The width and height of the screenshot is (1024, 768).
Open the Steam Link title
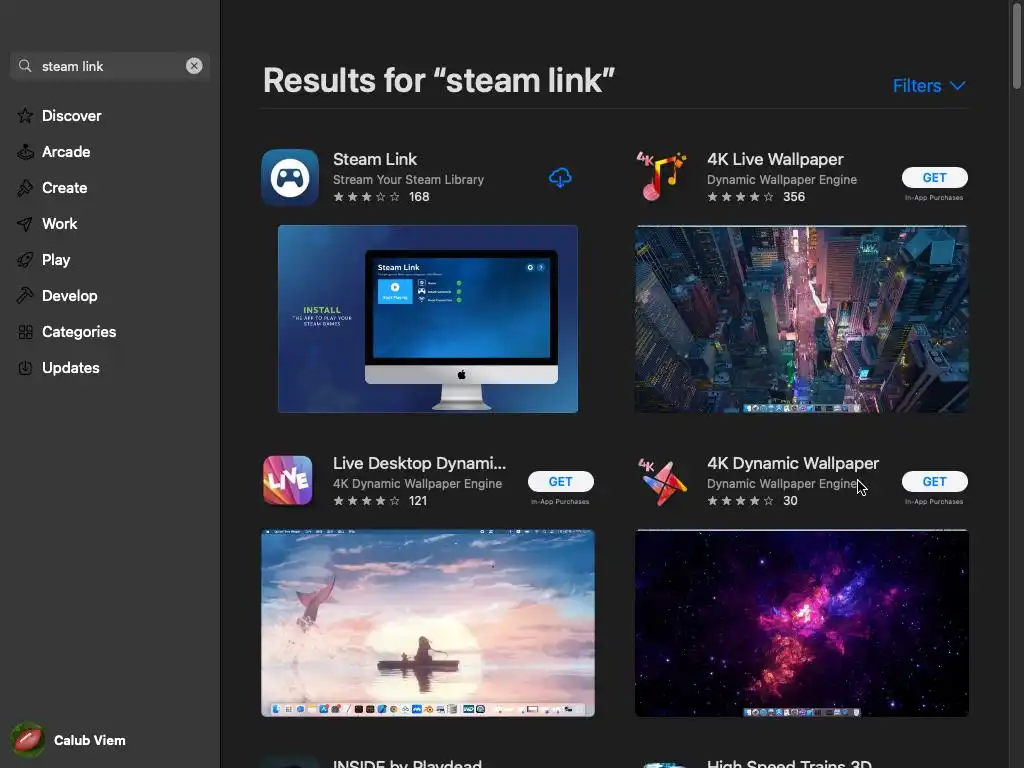click(375, 159)
